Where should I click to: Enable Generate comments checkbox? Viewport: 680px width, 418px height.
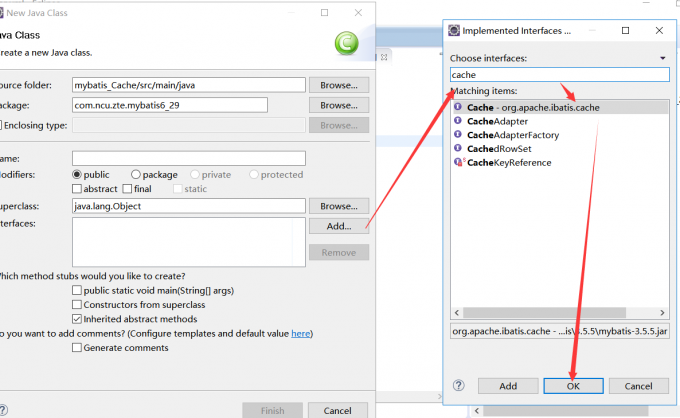tap(78, 348)
